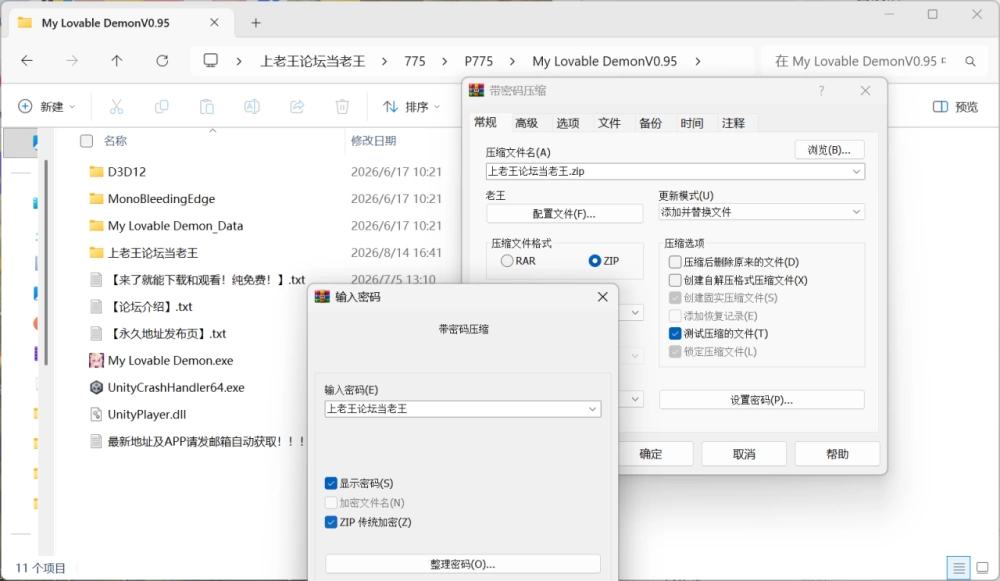Expand chevron after My Lovable DemonV0.95 breadcrumb

click(x=698, y=61)
